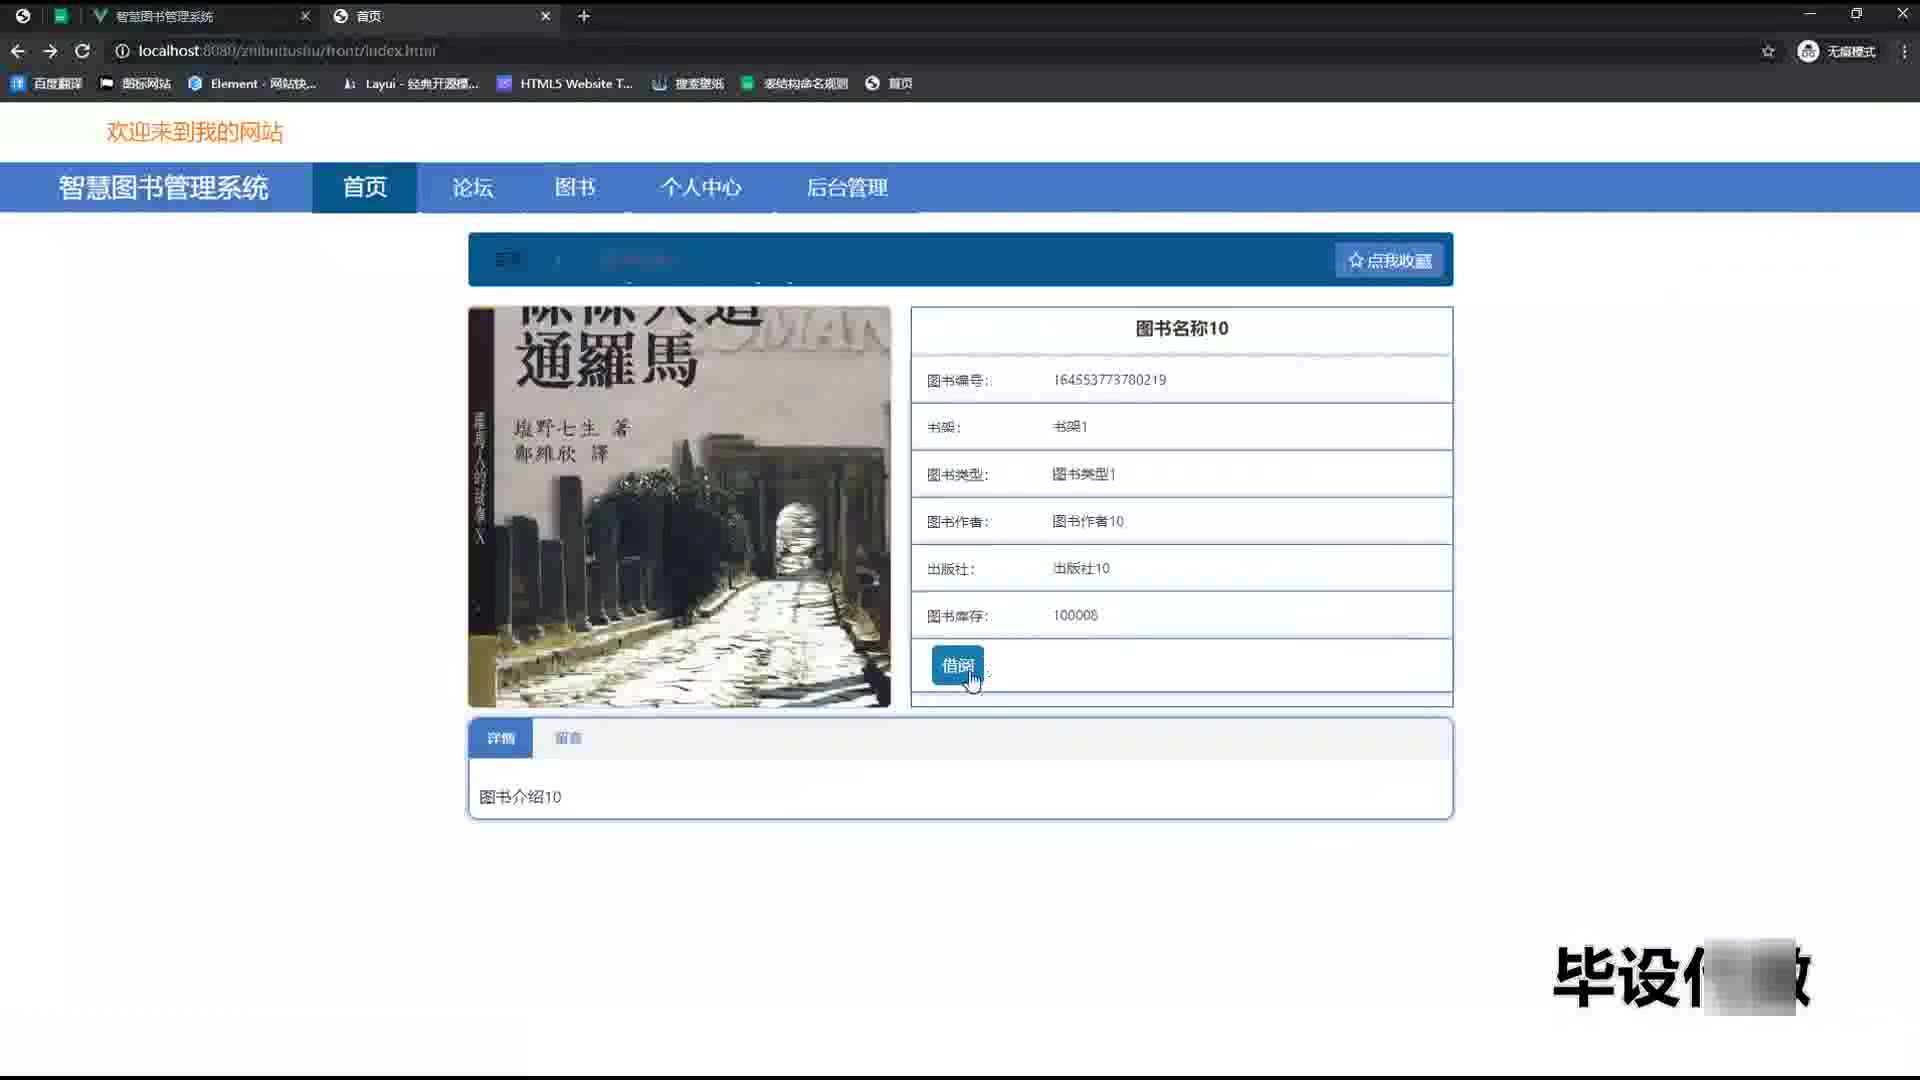Open a new browser tab

(x=584, y=16)
